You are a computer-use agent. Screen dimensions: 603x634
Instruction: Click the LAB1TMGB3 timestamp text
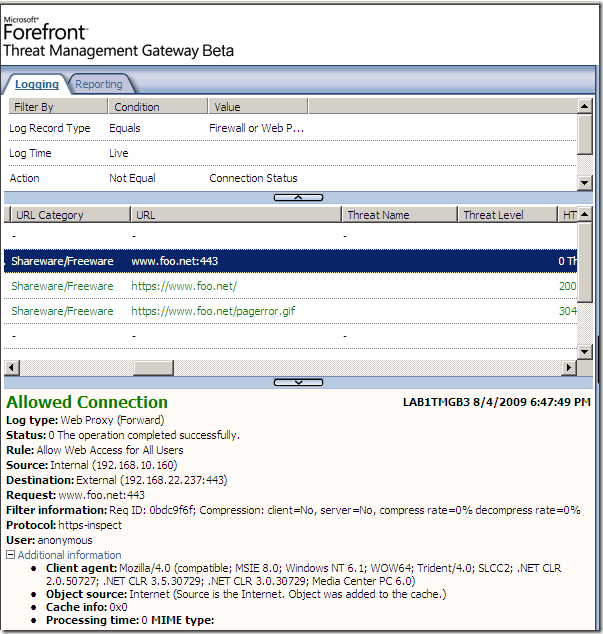tap(497, 402)
